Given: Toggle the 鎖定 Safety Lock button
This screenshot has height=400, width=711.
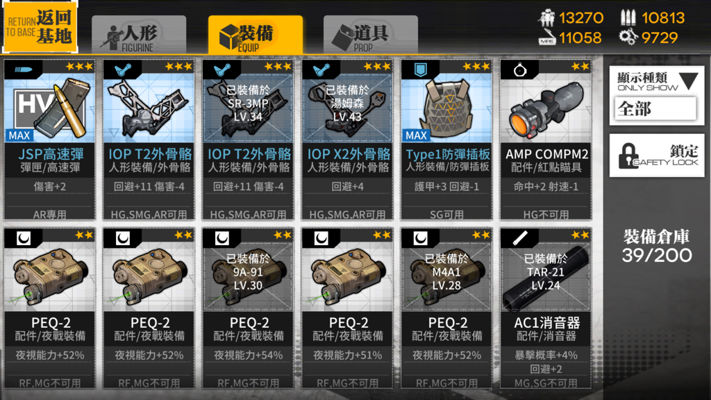Looking at the screenshot, I should 657,156.
